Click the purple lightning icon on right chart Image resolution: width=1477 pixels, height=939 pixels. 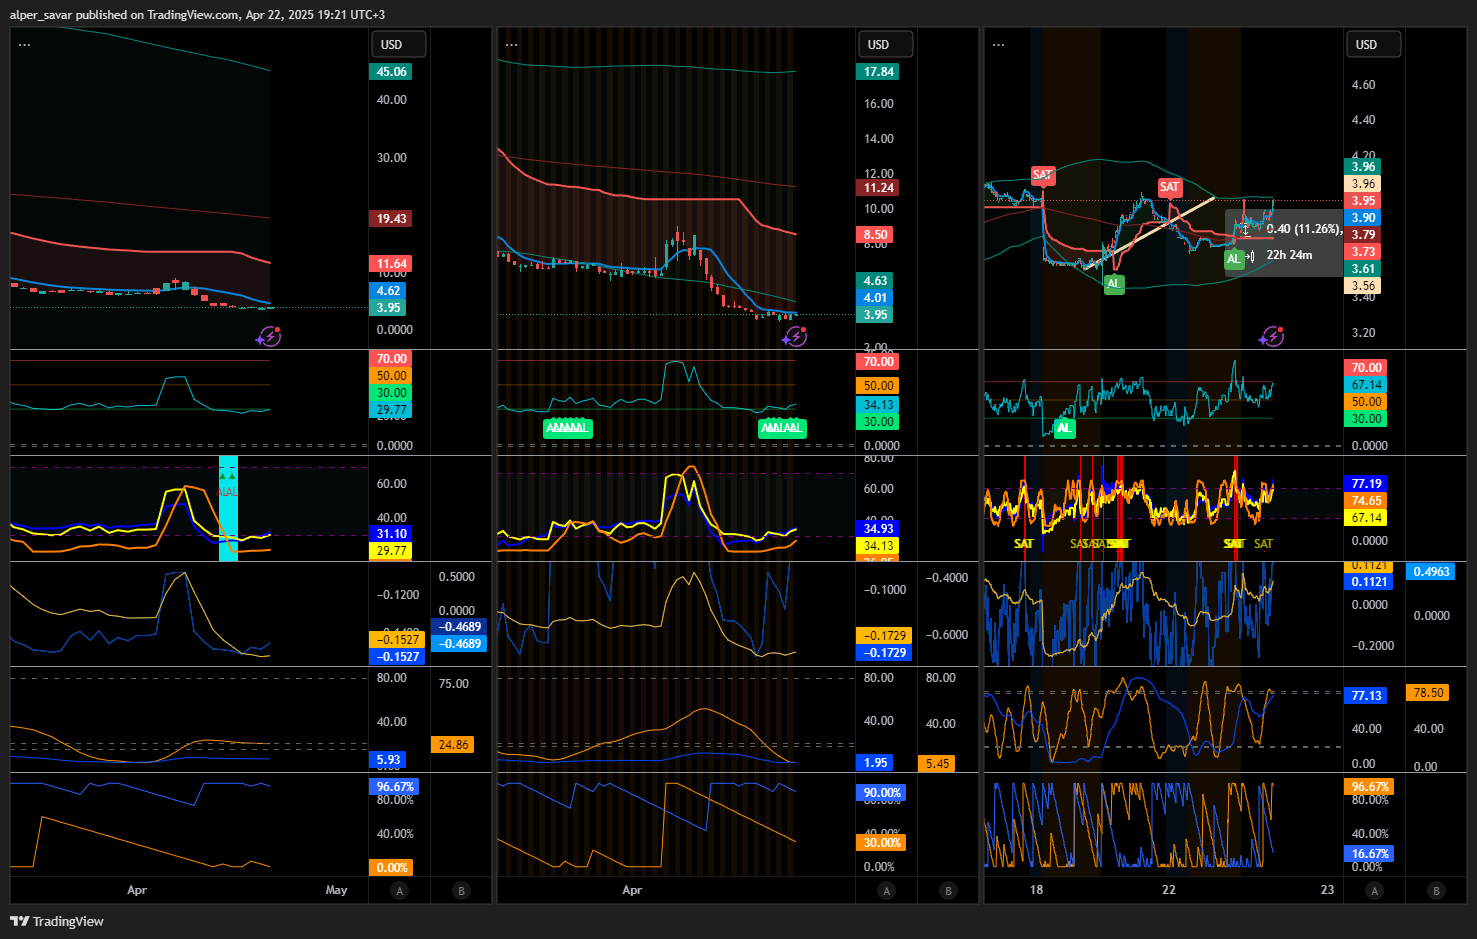point(1272,337)
